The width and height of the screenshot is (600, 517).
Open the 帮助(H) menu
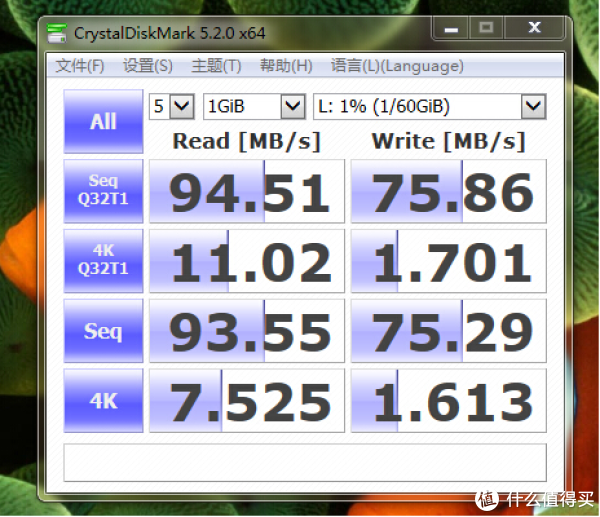286,66
